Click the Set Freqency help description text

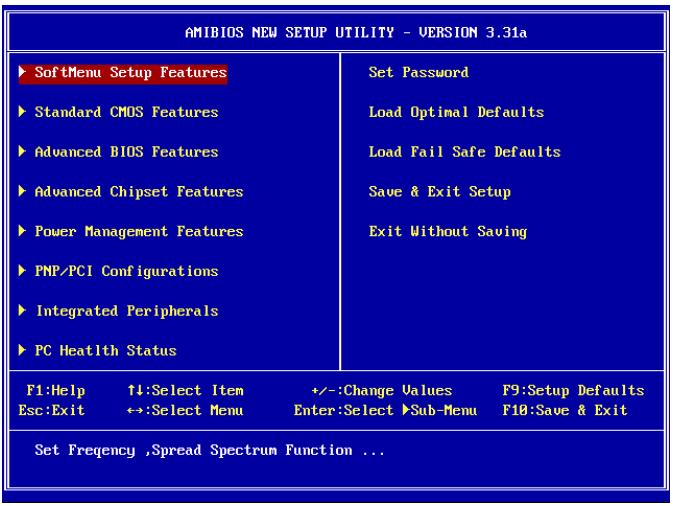(x=209, y=451)
